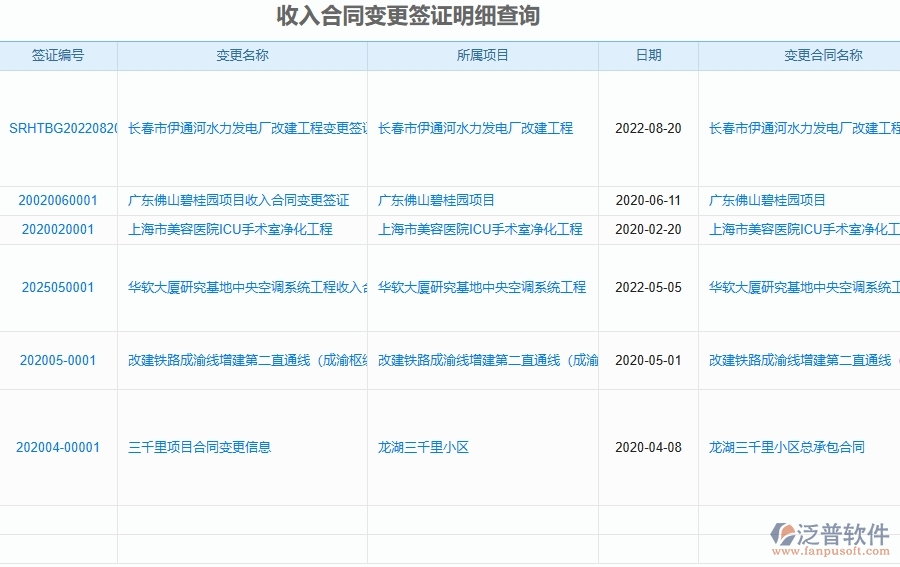Open 广东佛山碧桂园项目收入合同变更签证 change name
Screen dimensions: 900x567
click(238, 200)
